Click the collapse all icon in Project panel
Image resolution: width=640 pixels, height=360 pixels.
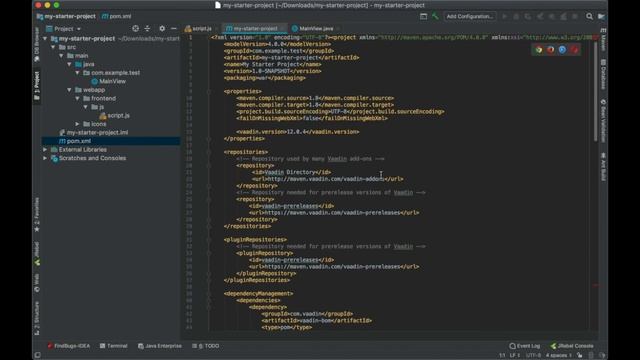(x=147, y=29)
